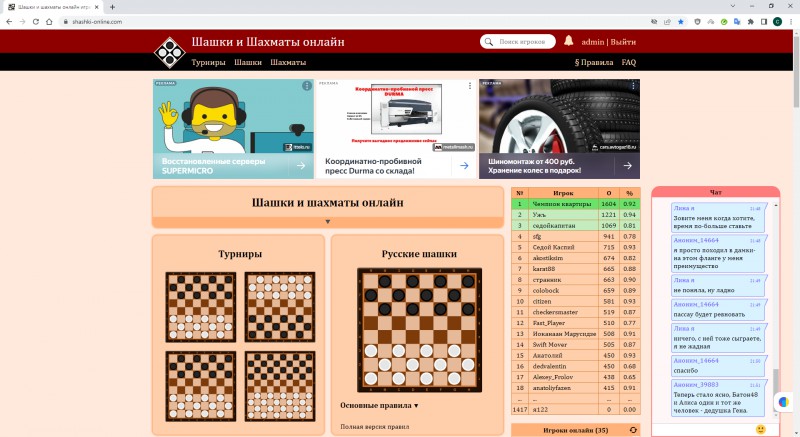Open the notifications bell
Image resolution: width=800 pixels, height=437 pixels.
point(568,41)
